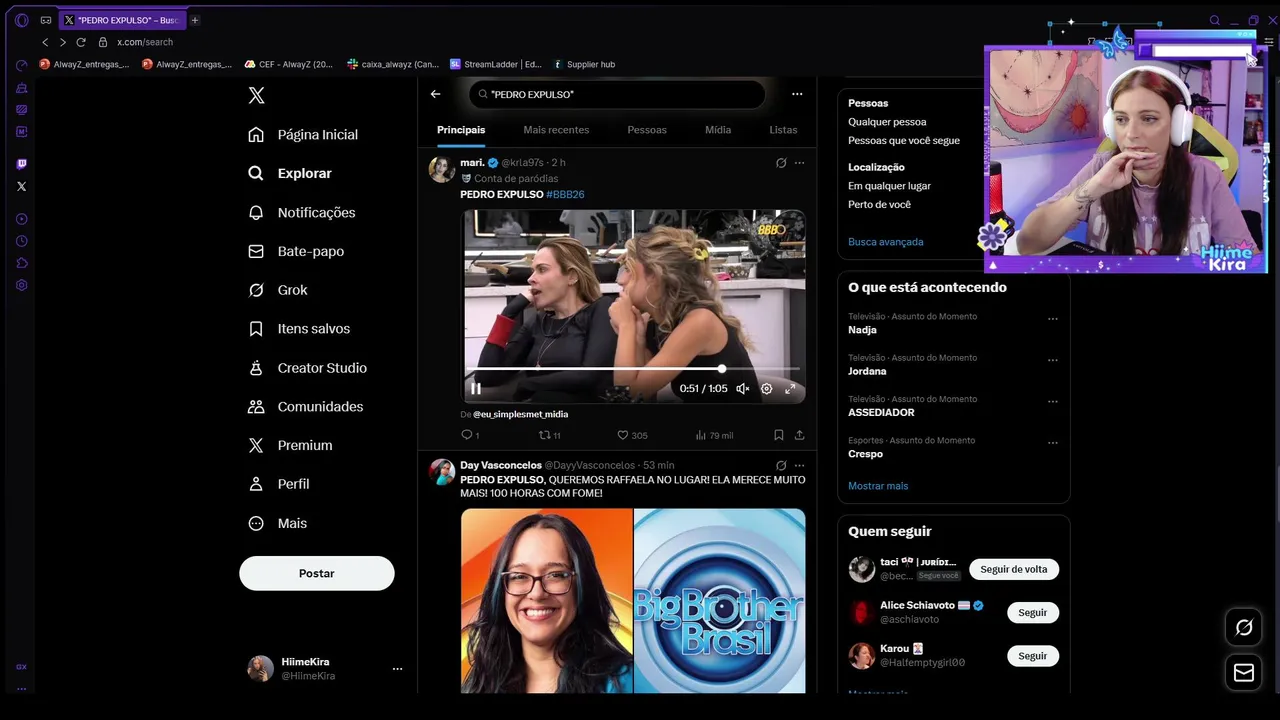
Task: Open options for the ASSEDIADOR trend
Action: 1053,402
